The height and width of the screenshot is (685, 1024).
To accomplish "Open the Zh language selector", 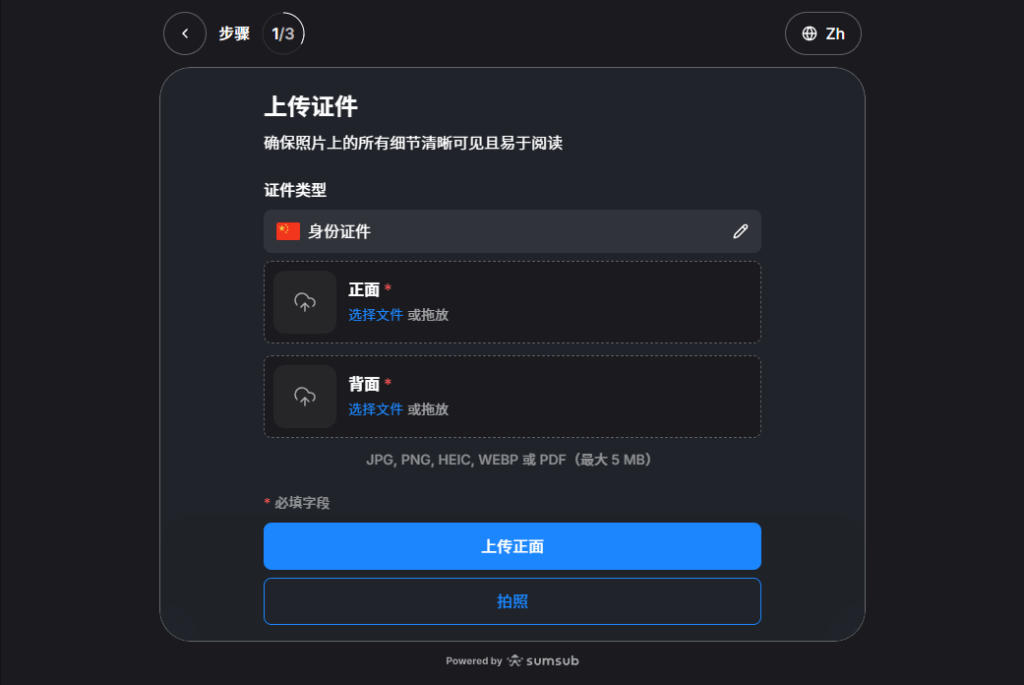I will point(823,33).
